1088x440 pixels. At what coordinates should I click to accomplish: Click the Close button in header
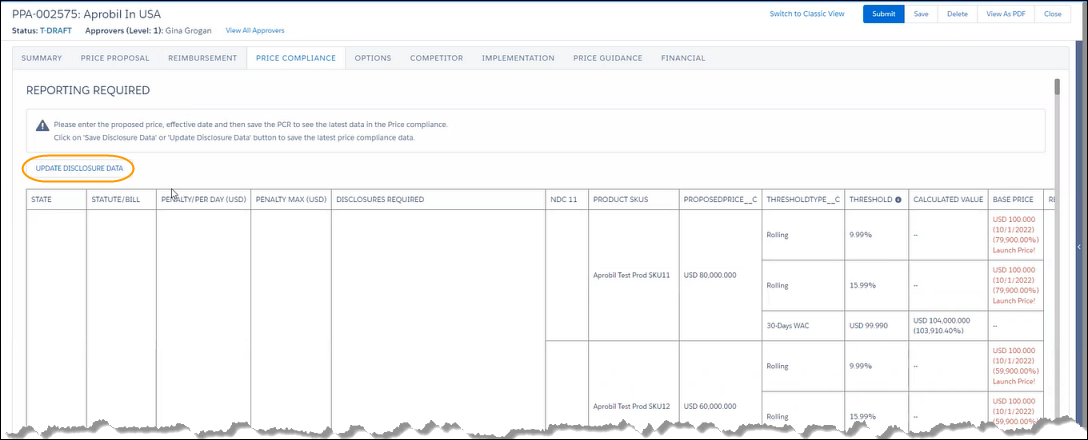tap(1052, 14)
